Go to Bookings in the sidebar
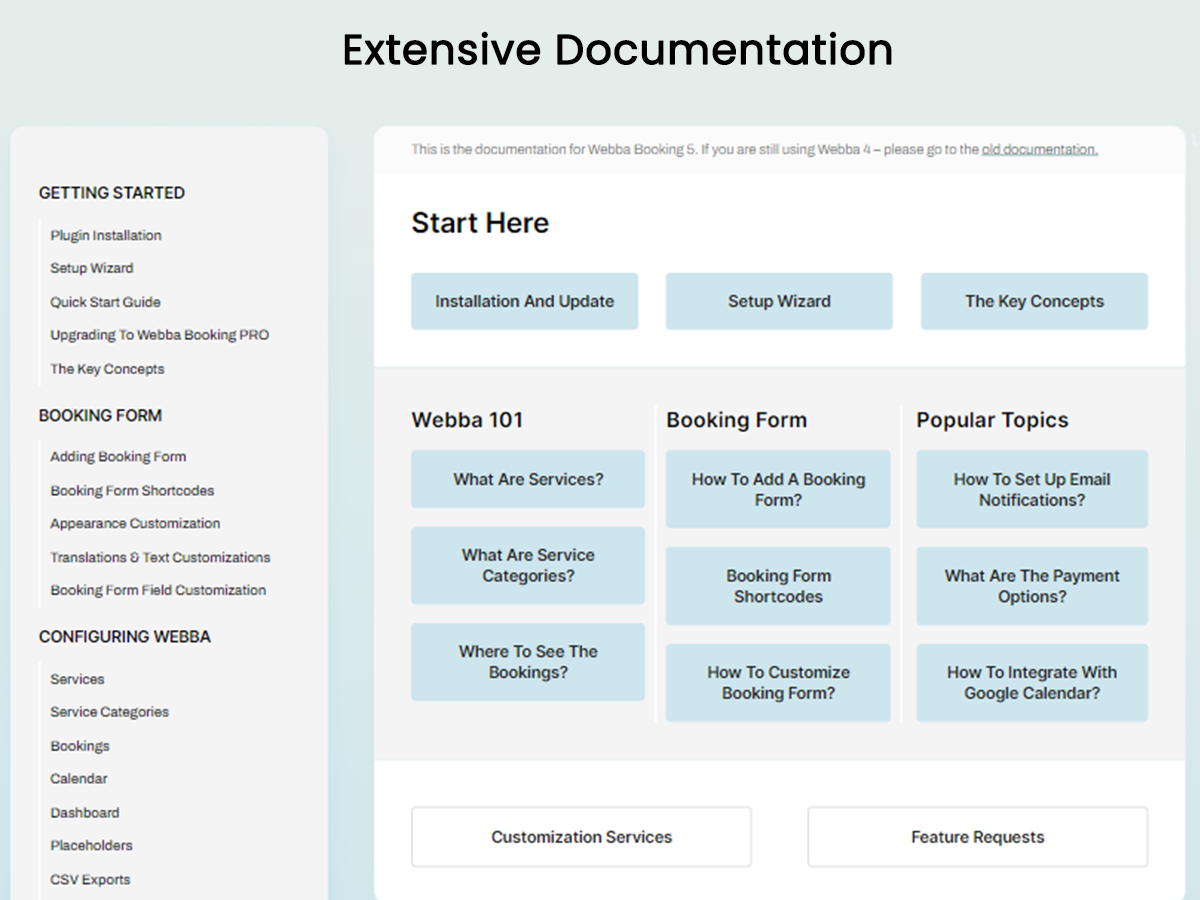 [x=80, y=746]
